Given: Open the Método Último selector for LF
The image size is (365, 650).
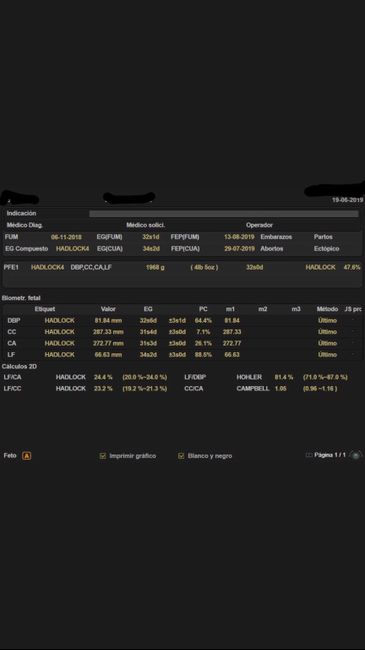Looking at the screenshot, I should (x=327, y=354).
